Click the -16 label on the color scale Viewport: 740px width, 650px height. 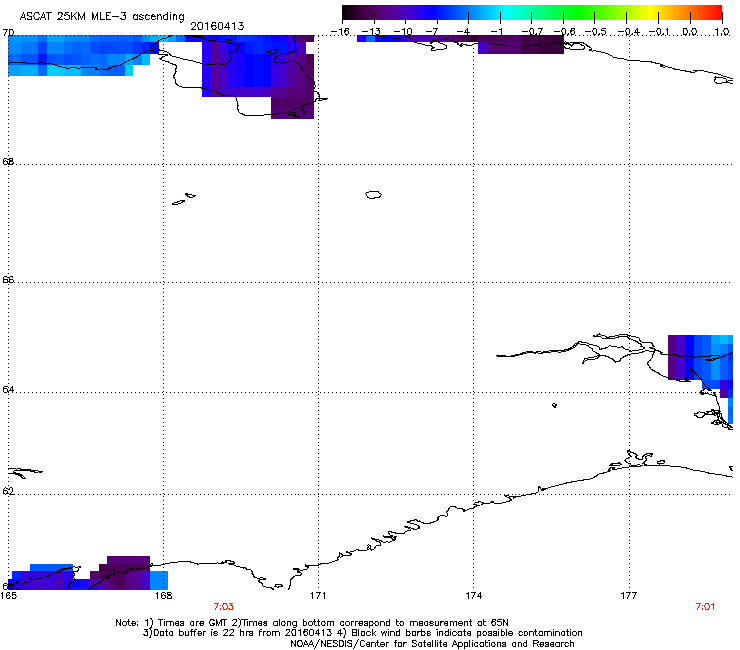340,32
